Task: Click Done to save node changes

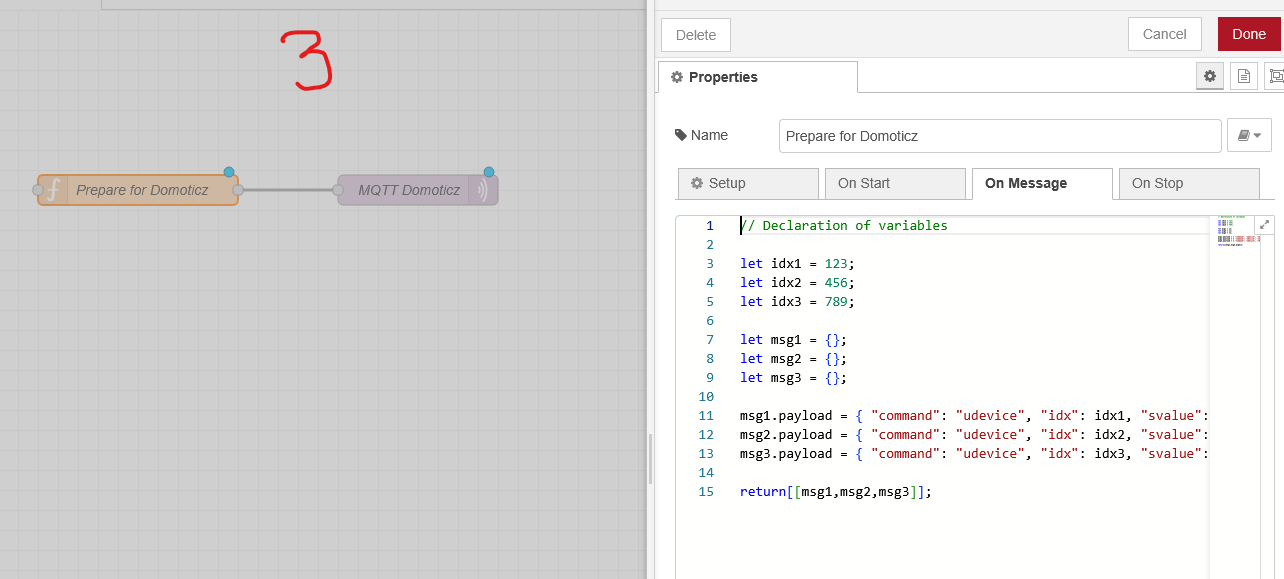Action: pyautogui.click(x=1249, y=34)
